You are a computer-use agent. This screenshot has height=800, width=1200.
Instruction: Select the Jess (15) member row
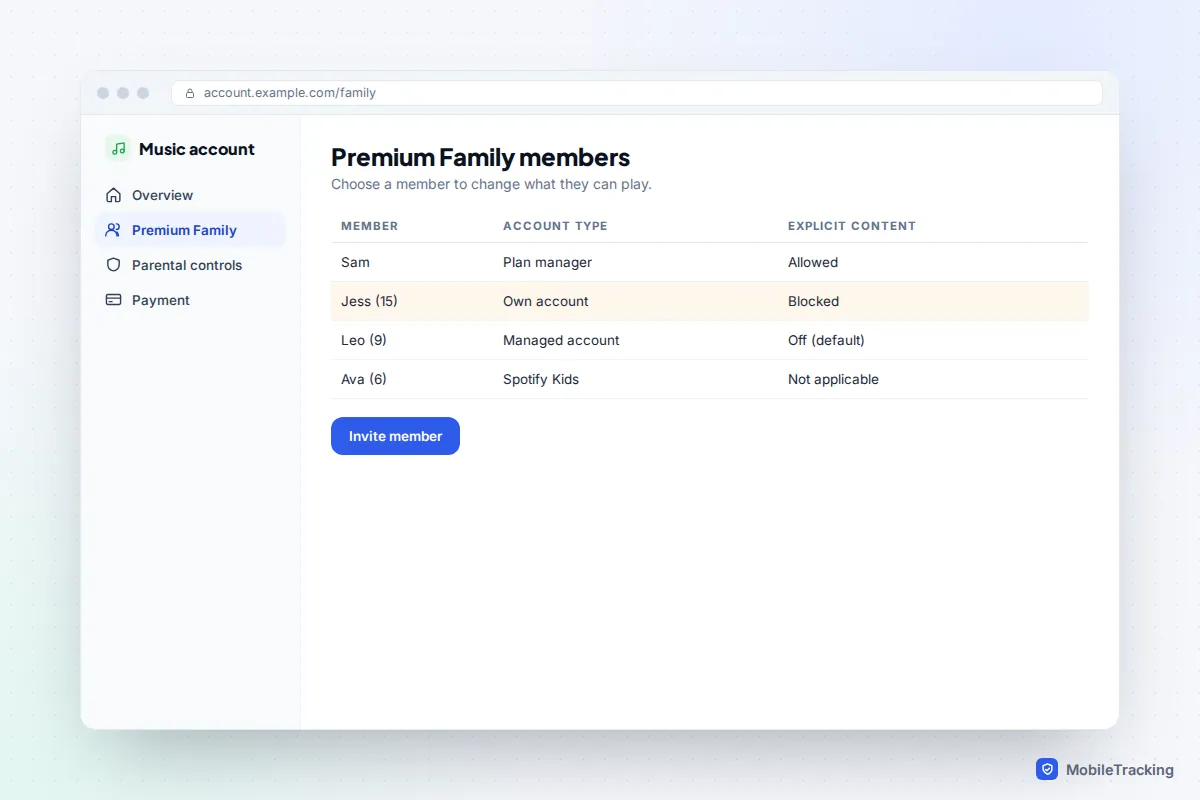709,301
